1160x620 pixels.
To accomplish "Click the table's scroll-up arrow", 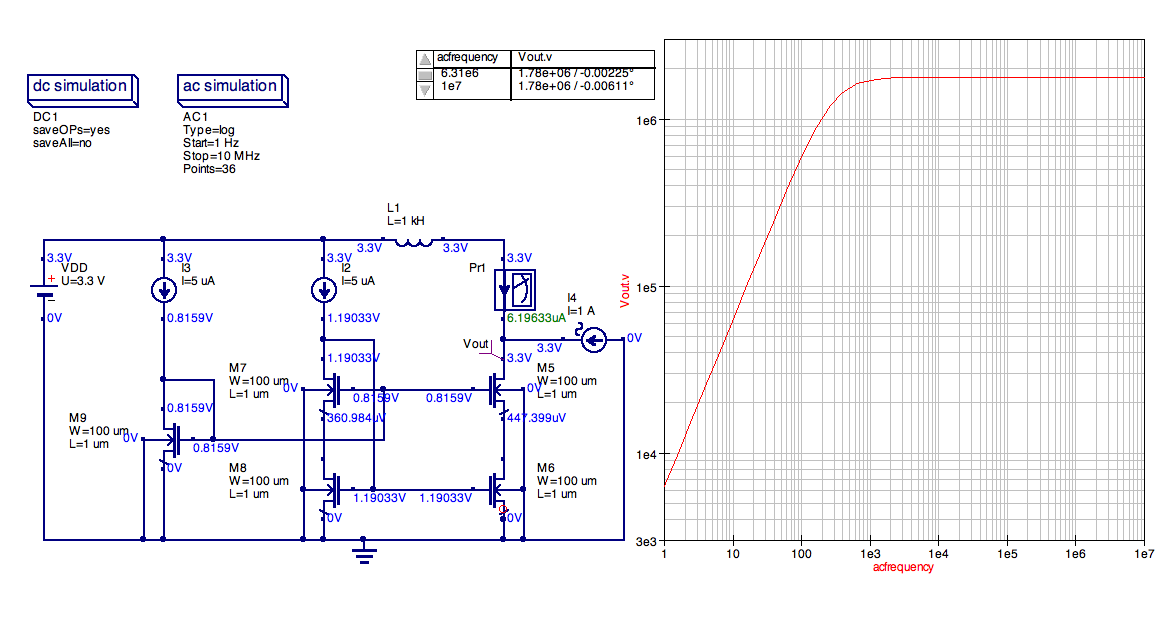I will tap(427, 57).
